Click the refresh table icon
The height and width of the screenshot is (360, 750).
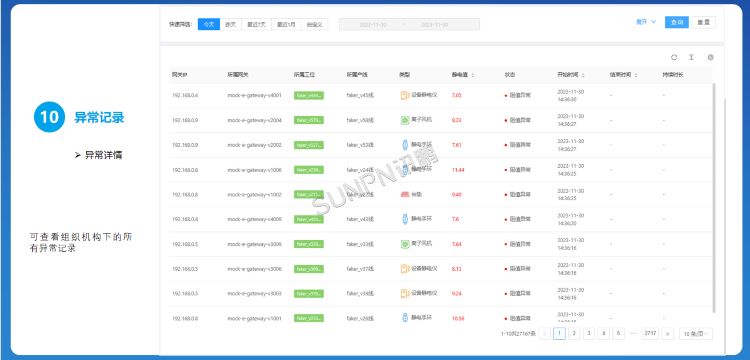[674, 57]
